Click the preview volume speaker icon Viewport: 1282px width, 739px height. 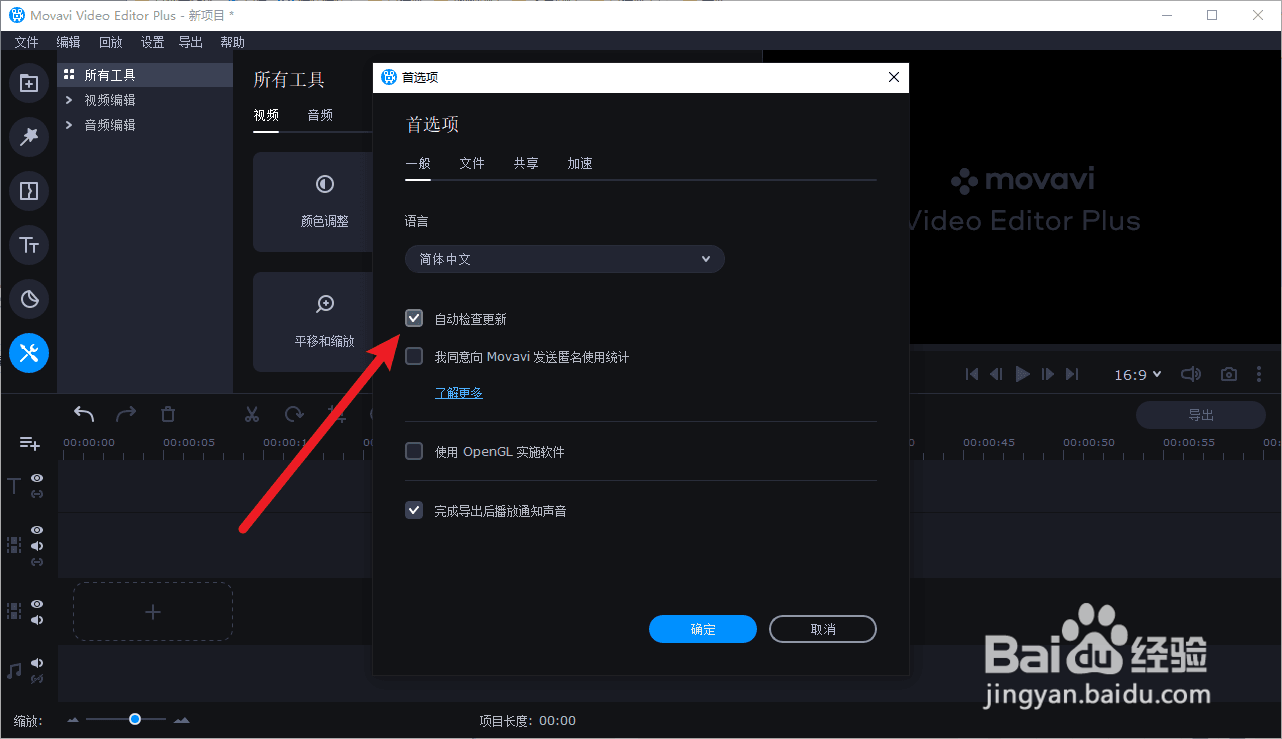1190,374
